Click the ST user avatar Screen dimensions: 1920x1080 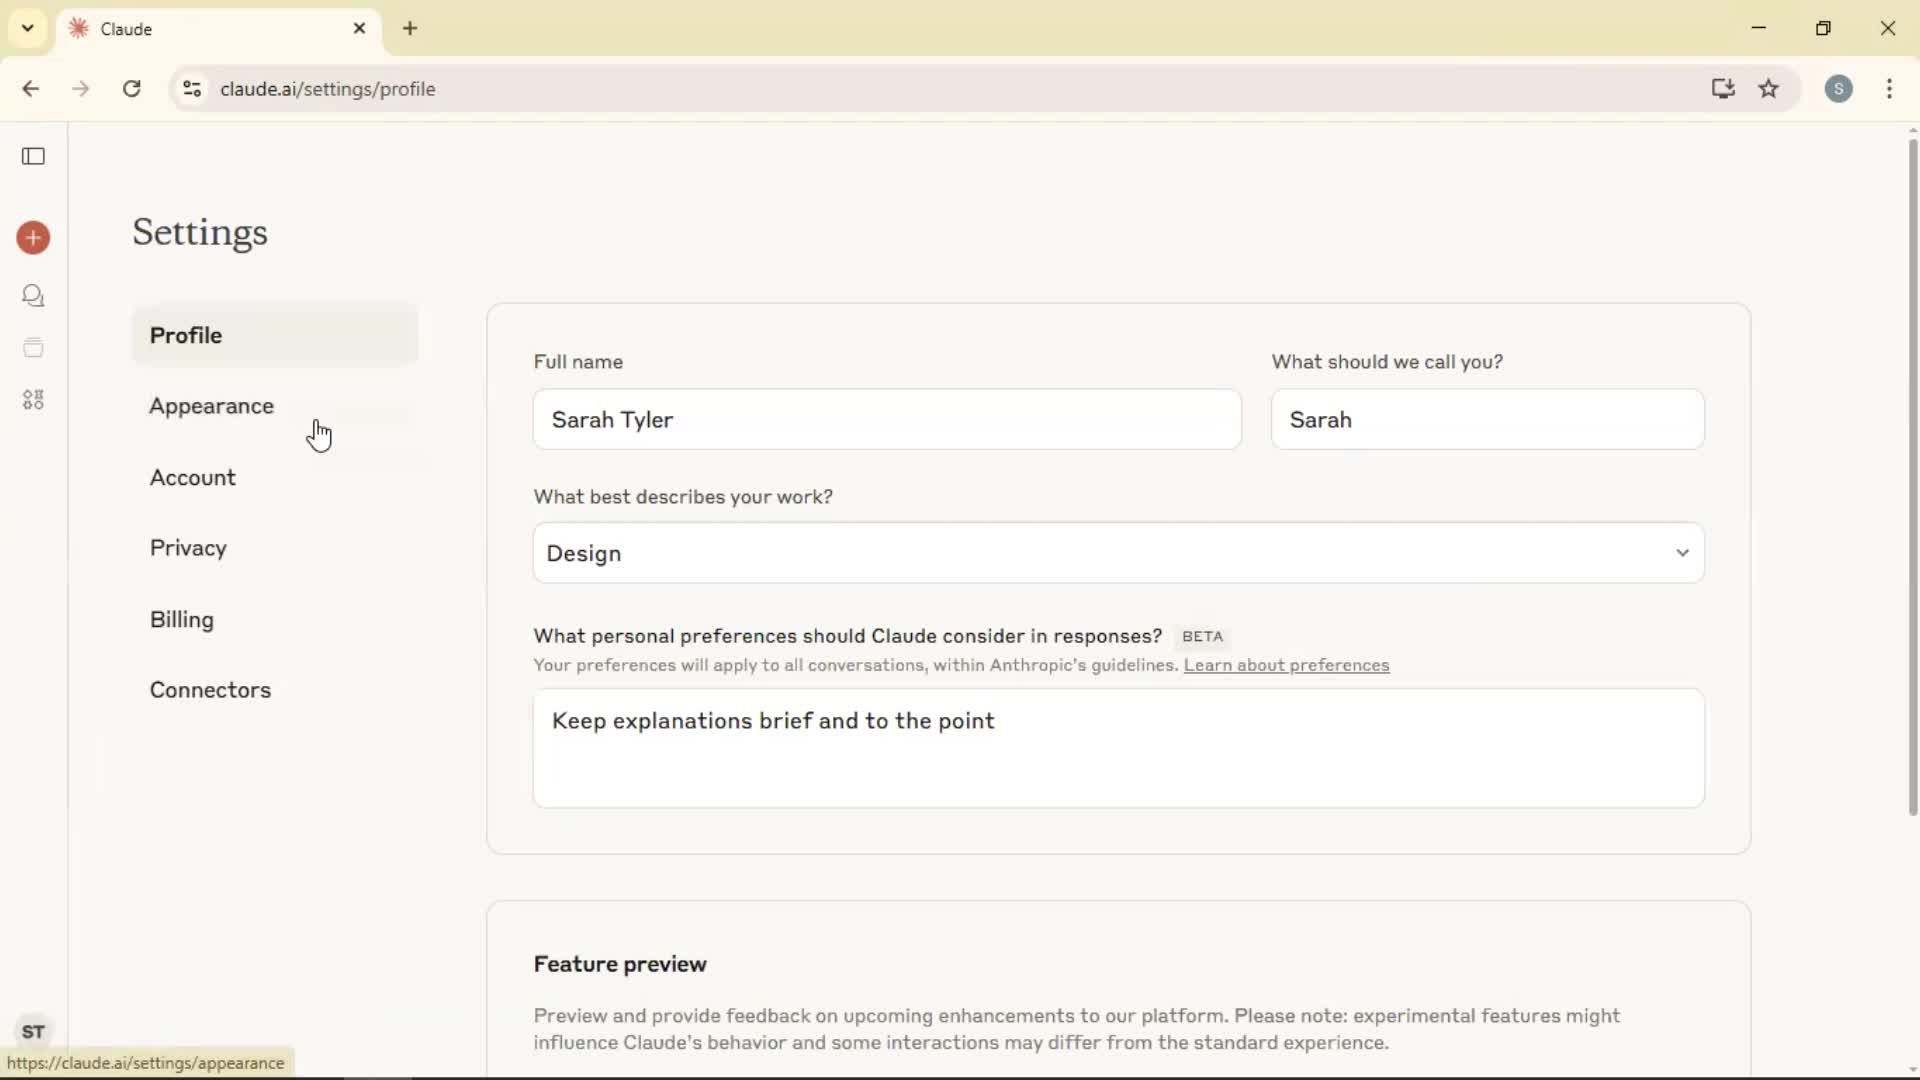coord(33,1031)
